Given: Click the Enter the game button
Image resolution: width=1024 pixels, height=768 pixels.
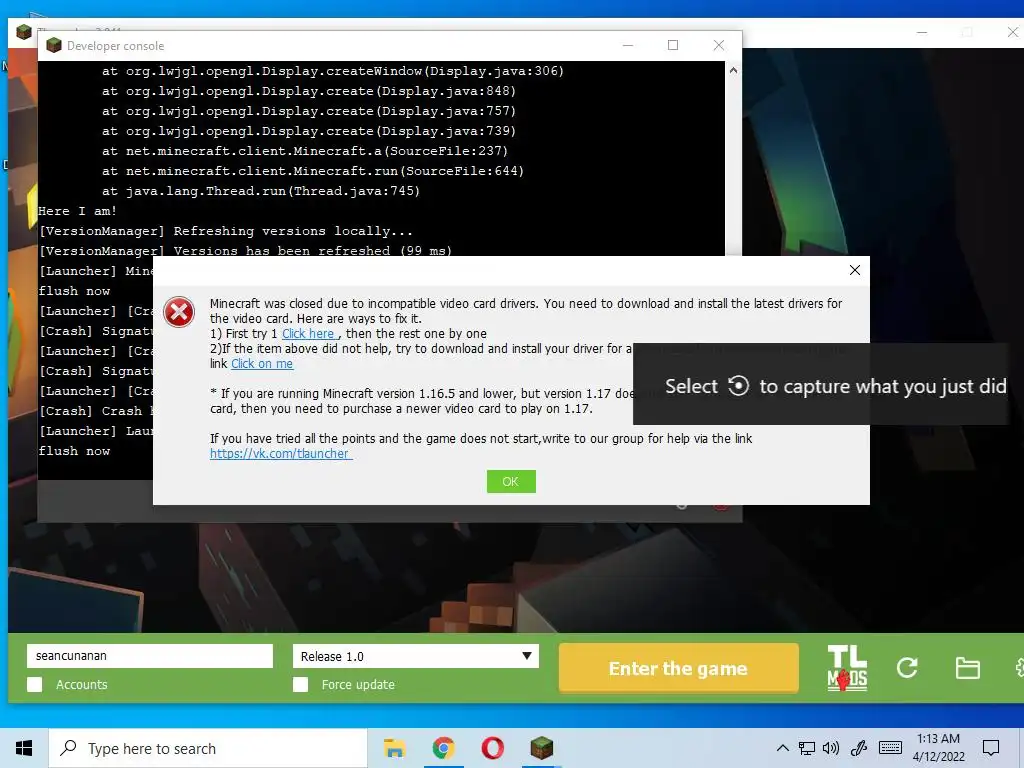Looking at the screenshot, I should tap(679, 668).
